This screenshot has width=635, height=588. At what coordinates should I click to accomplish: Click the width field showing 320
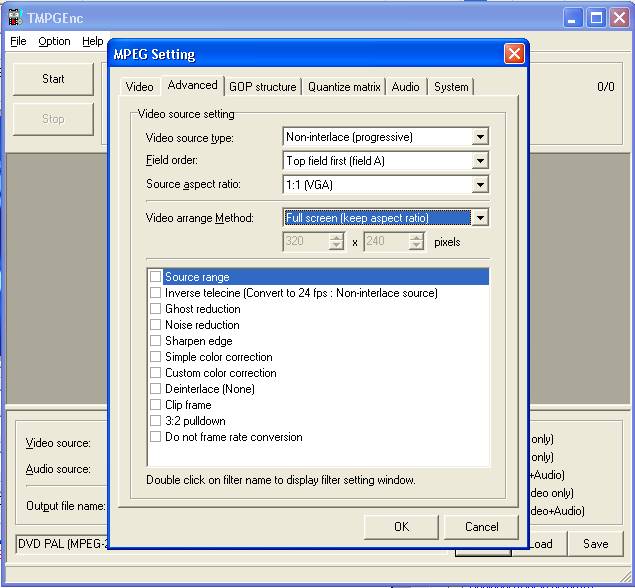point(306,241)
